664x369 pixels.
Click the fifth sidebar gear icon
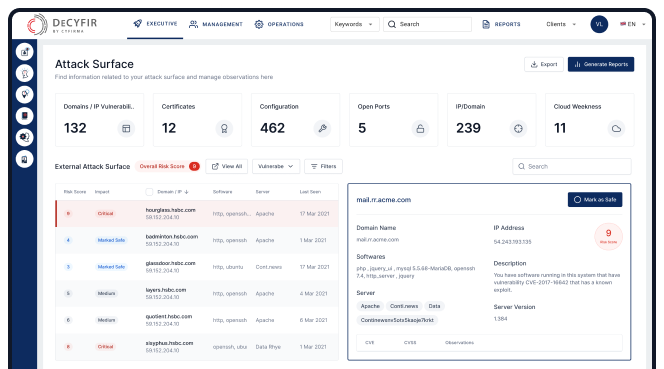point(25,137)
